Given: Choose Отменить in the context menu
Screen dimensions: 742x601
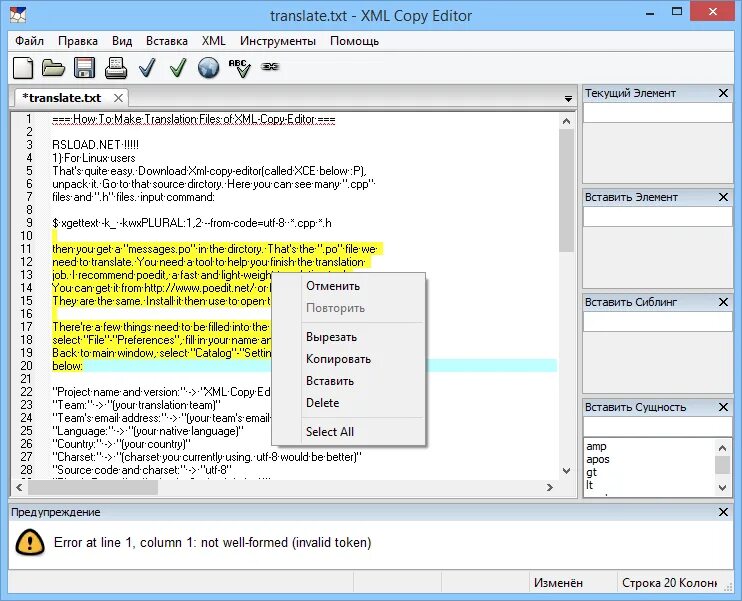Looking at the screenshot, I should [349, 286].
